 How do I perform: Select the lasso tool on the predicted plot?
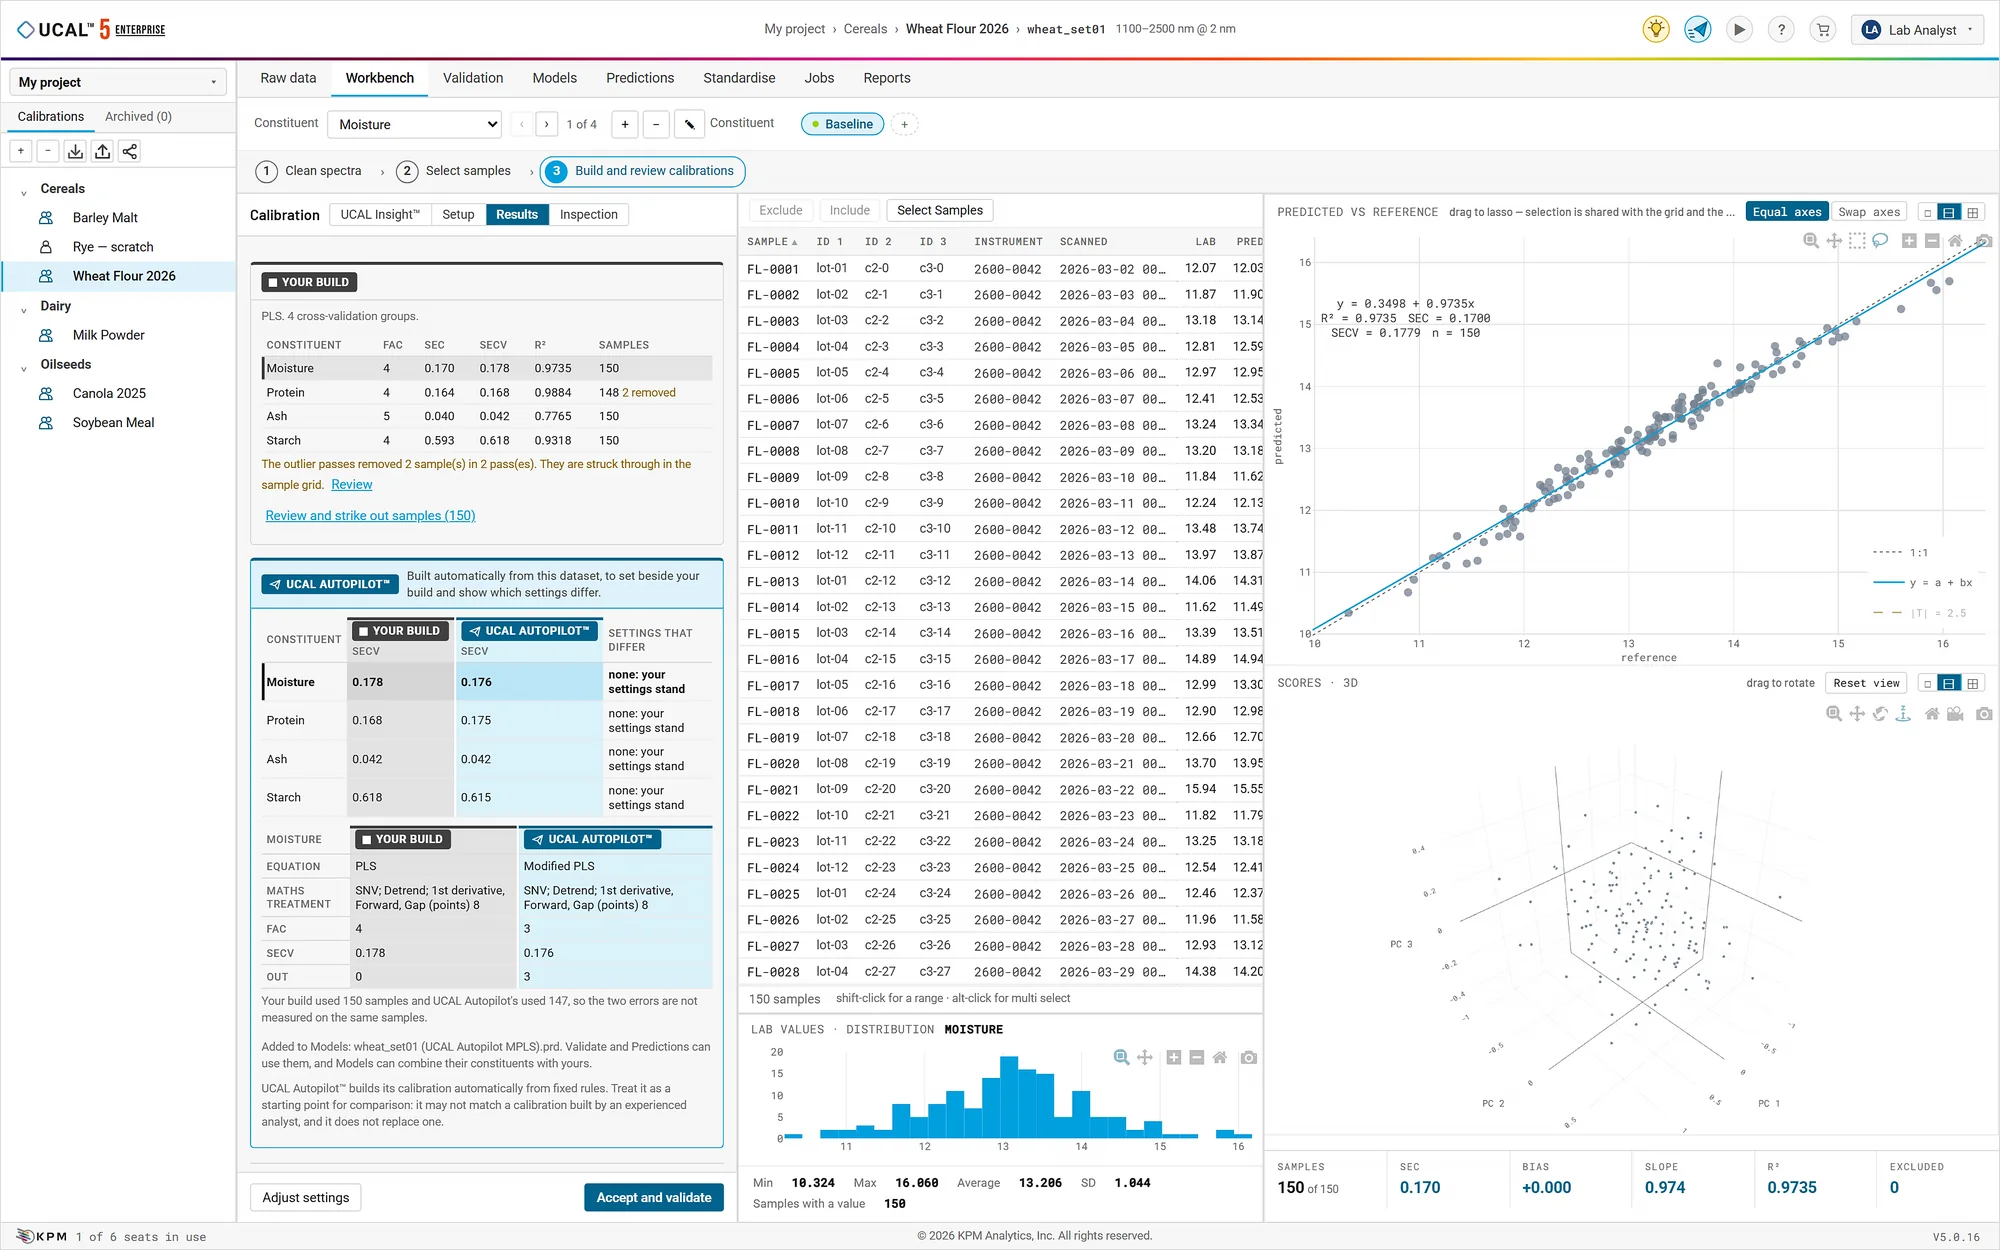(x=1880, y=241)
